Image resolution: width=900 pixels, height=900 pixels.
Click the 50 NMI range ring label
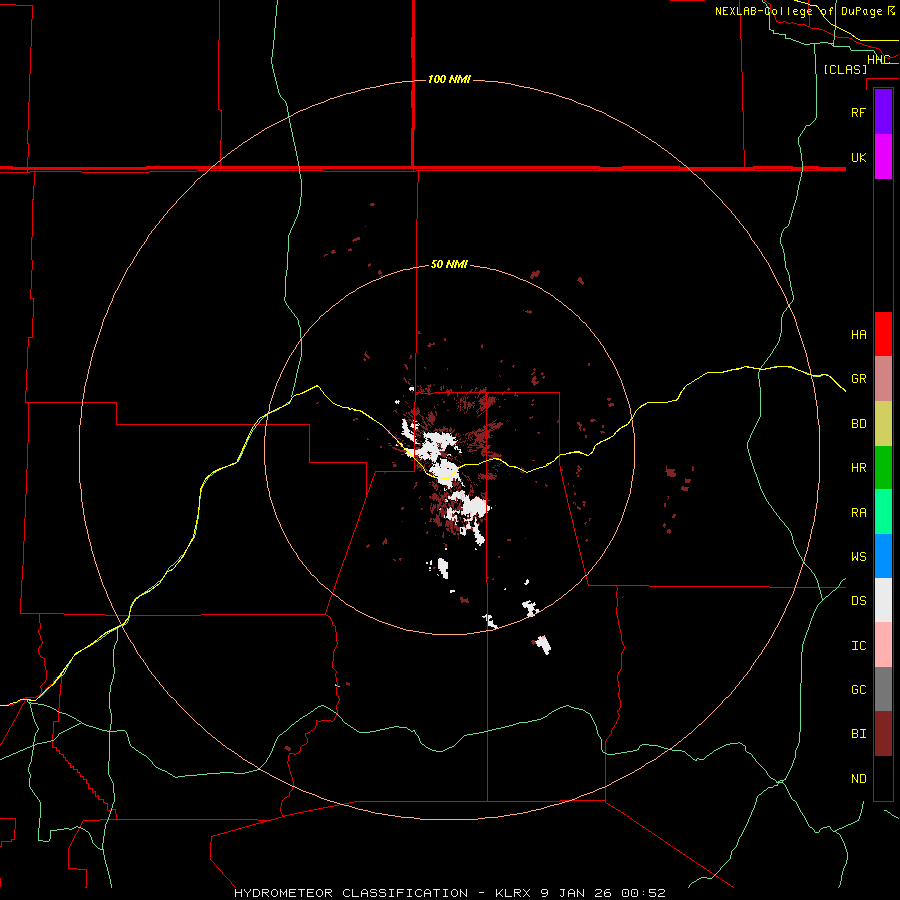449,265
